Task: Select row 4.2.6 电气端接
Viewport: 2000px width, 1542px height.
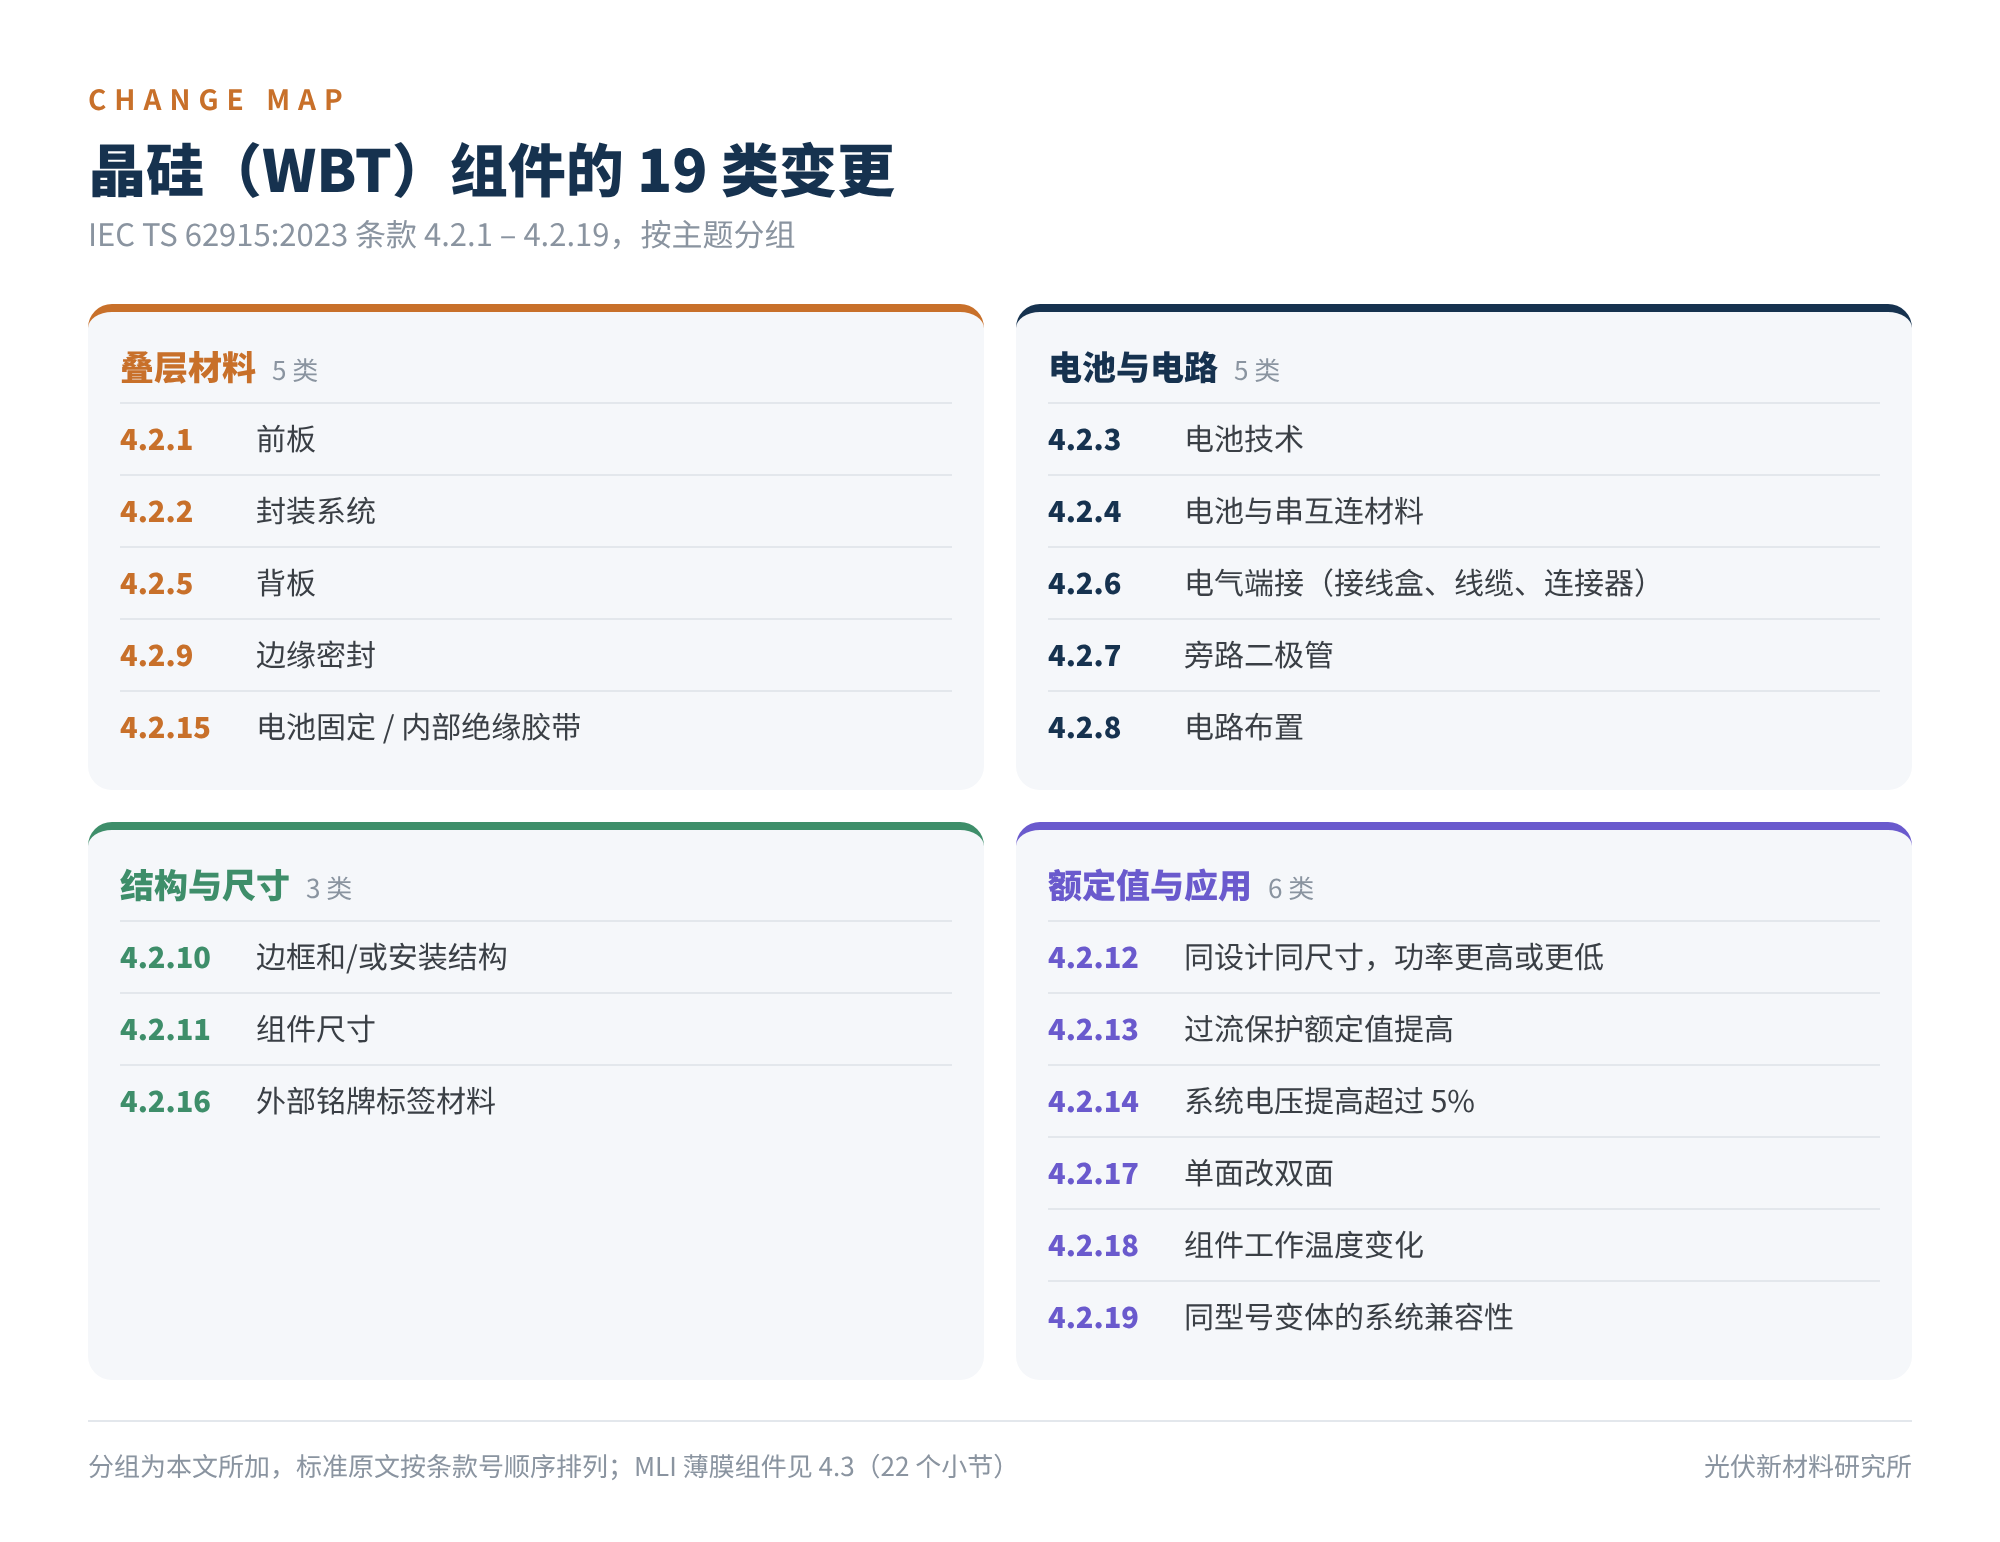Action: [x=1464, y=583]
